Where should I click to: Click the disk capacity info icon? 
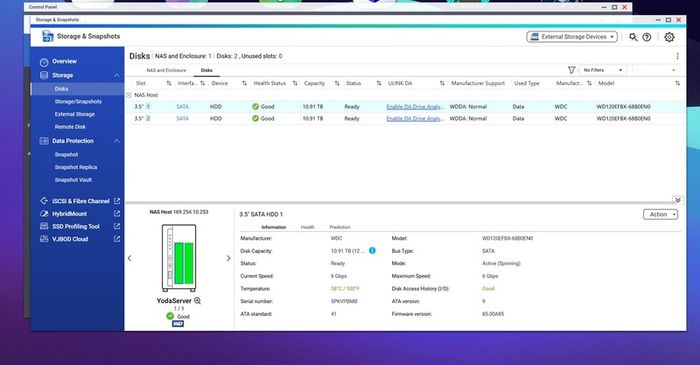(x=372, y=251)
